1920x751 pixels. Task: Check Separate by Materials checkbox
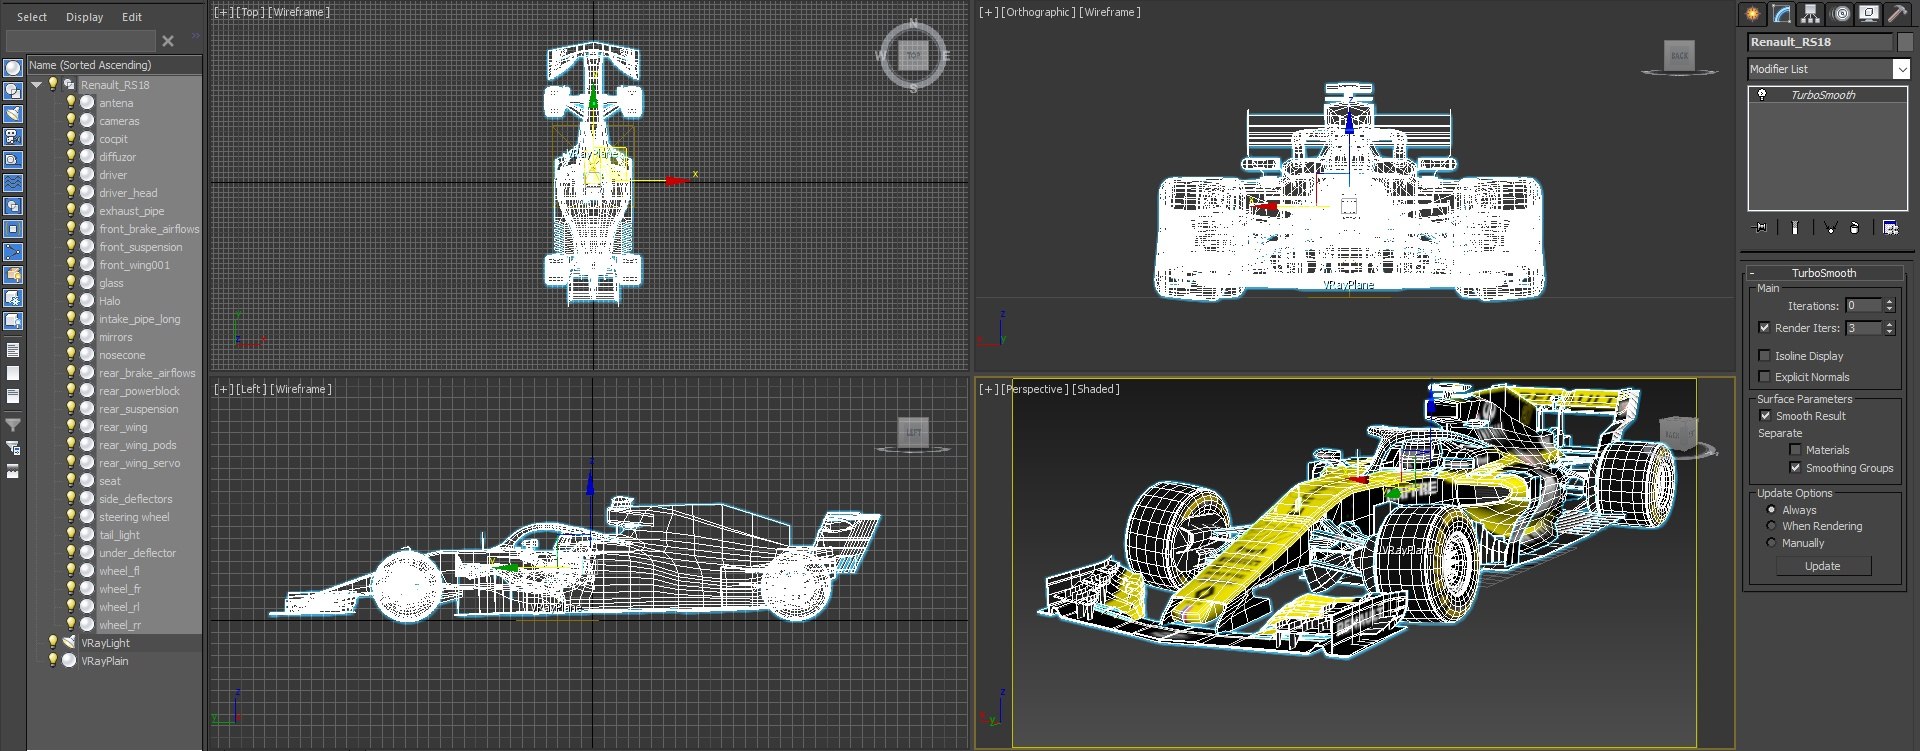point(1795,449)
